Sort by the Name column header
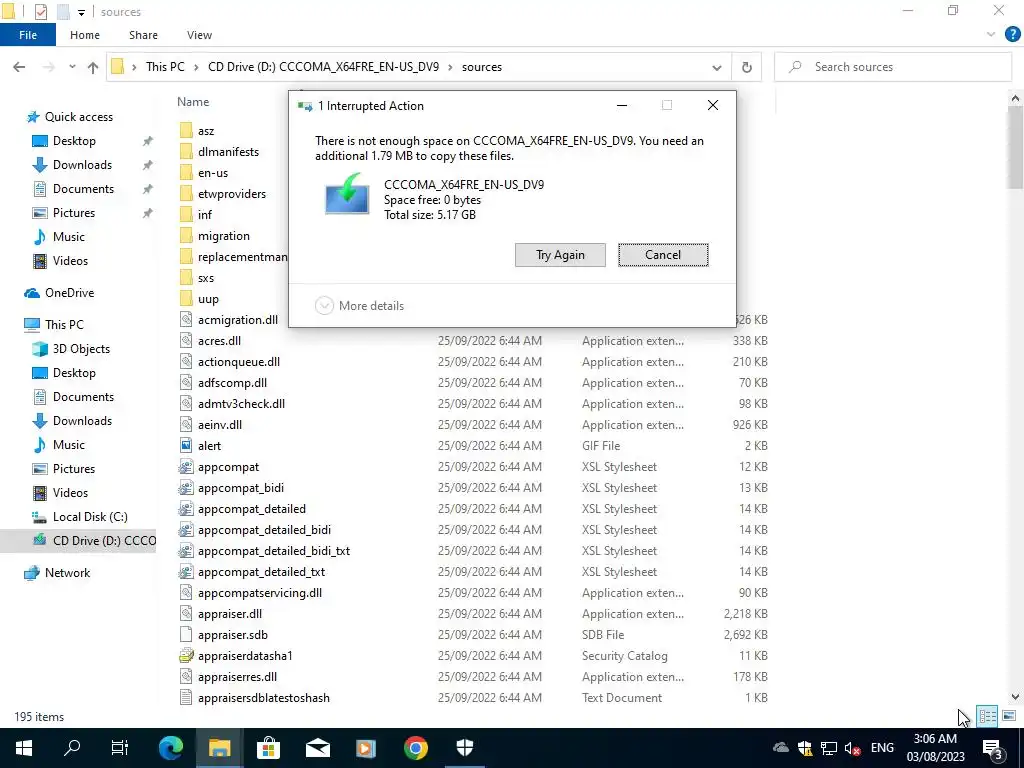This screenshot has height=768, width=1024. click(x=193, y=102)
